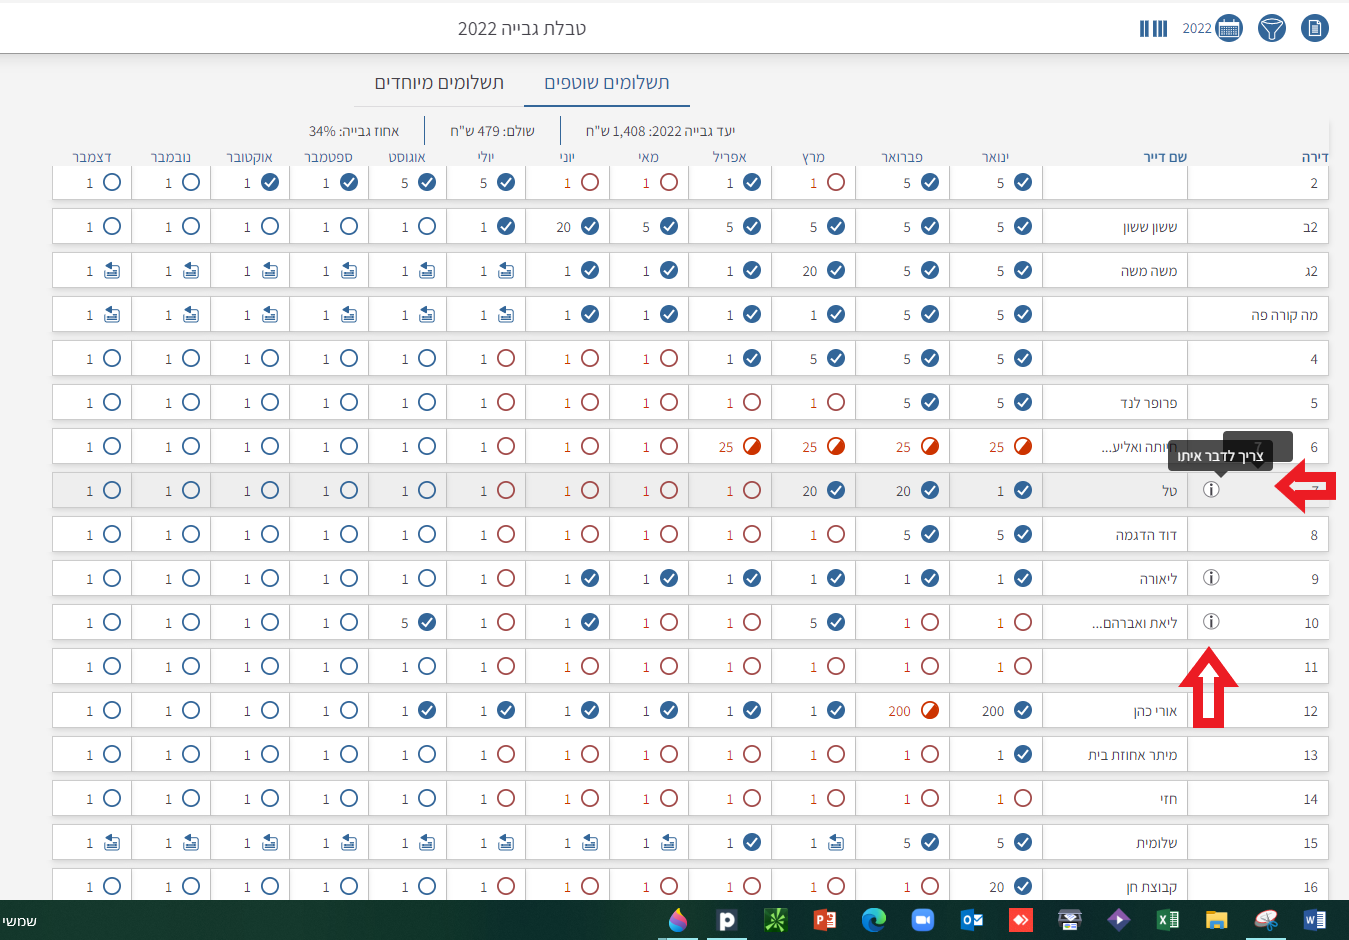Viewport: 1349px width, 940px height.
Task: Click the column bars view icon
Action: 1153,28
